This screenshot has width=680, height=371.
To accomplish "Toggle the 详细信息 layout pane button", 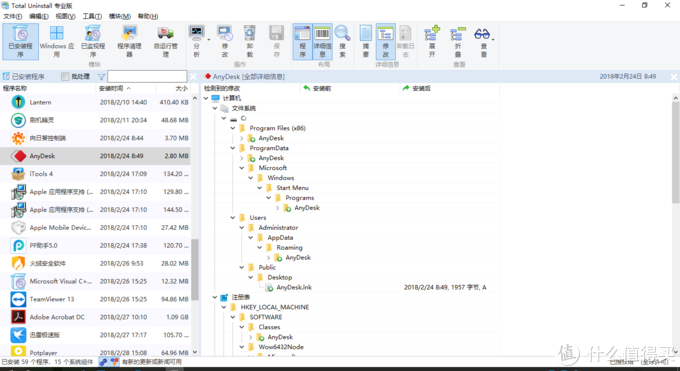I will coord(322,42).
